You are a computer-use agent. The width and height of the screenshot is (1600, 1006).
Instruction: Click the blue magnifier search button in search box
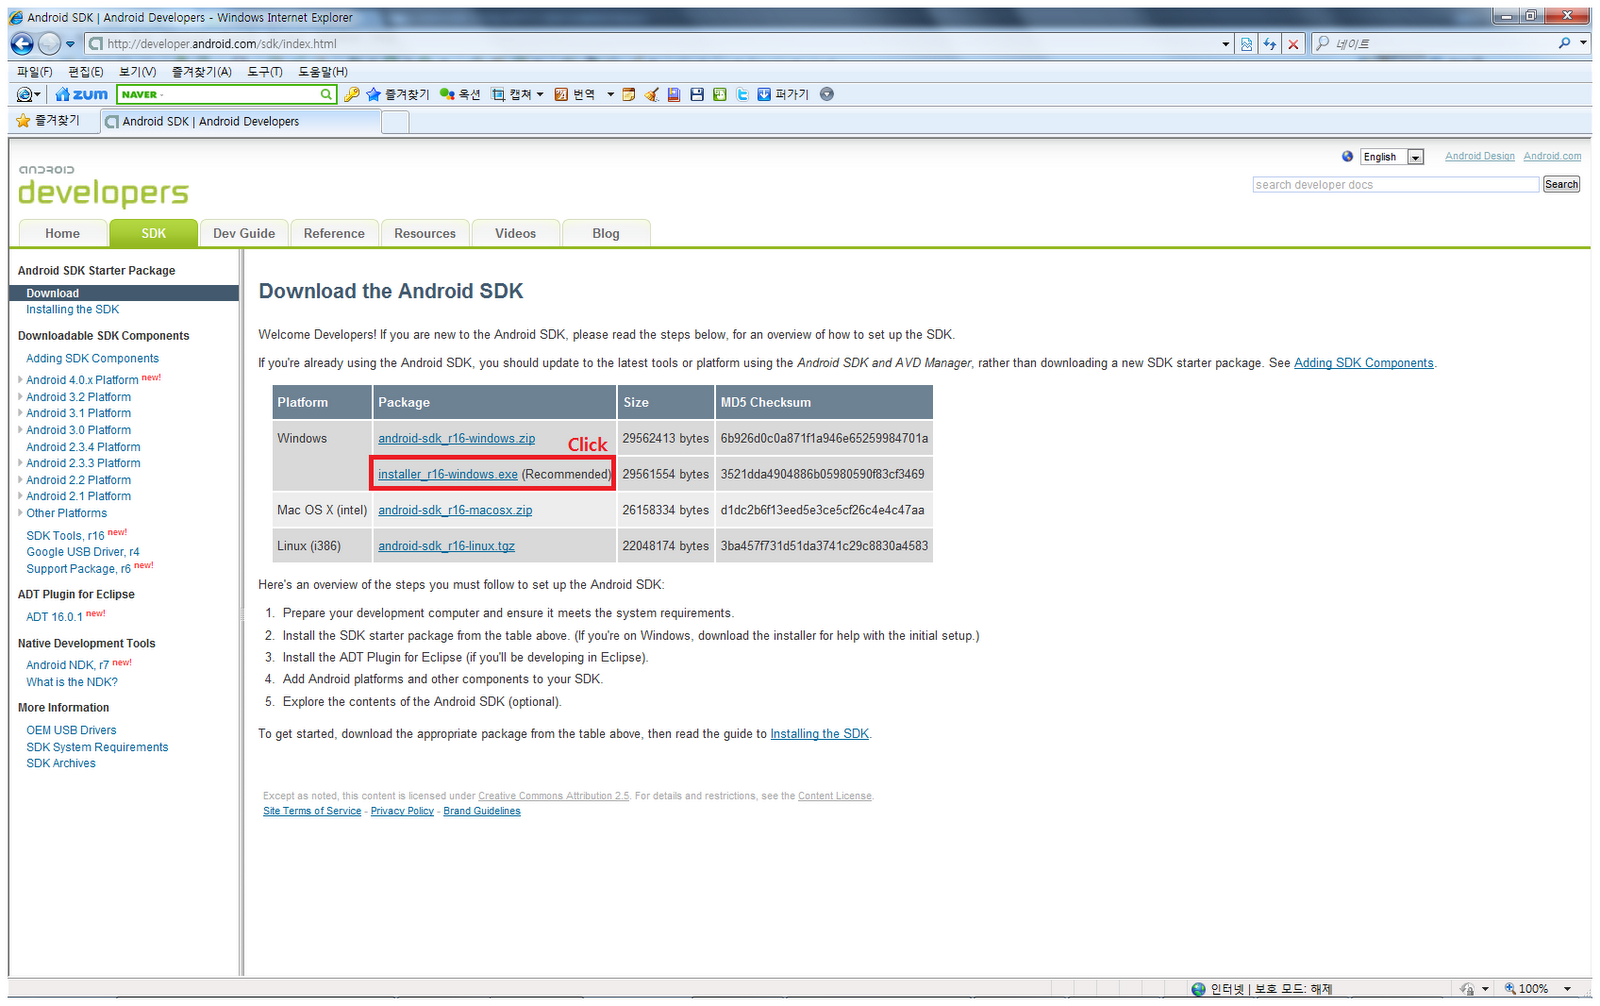(1564, 43)
